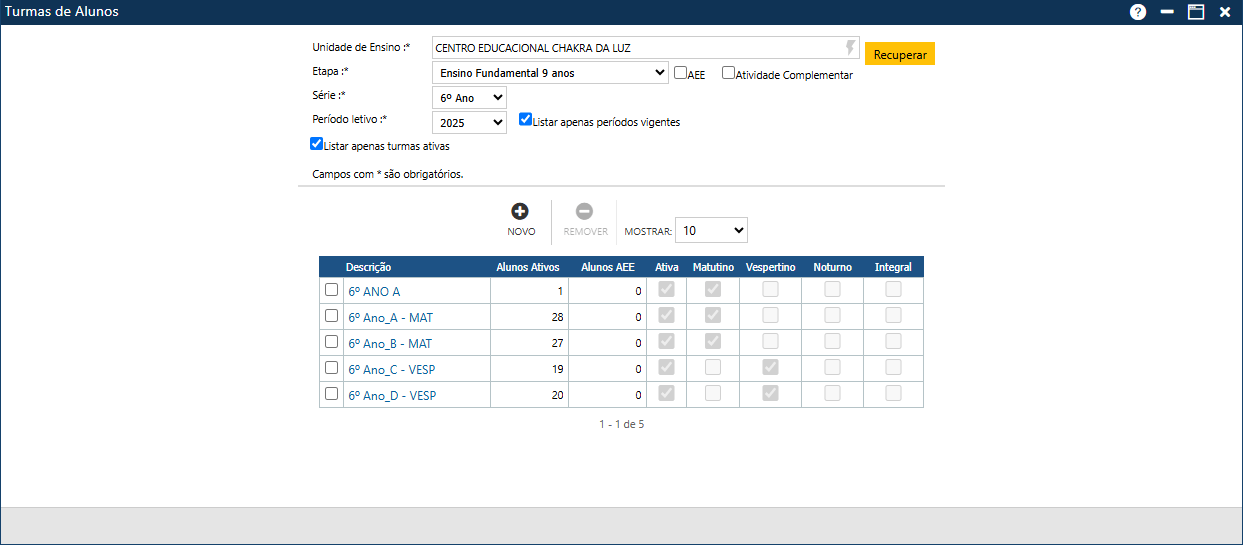The image size is (1243, 545).
Task: Enable the AEE checkbox
Action: click(x=680, y=73)
